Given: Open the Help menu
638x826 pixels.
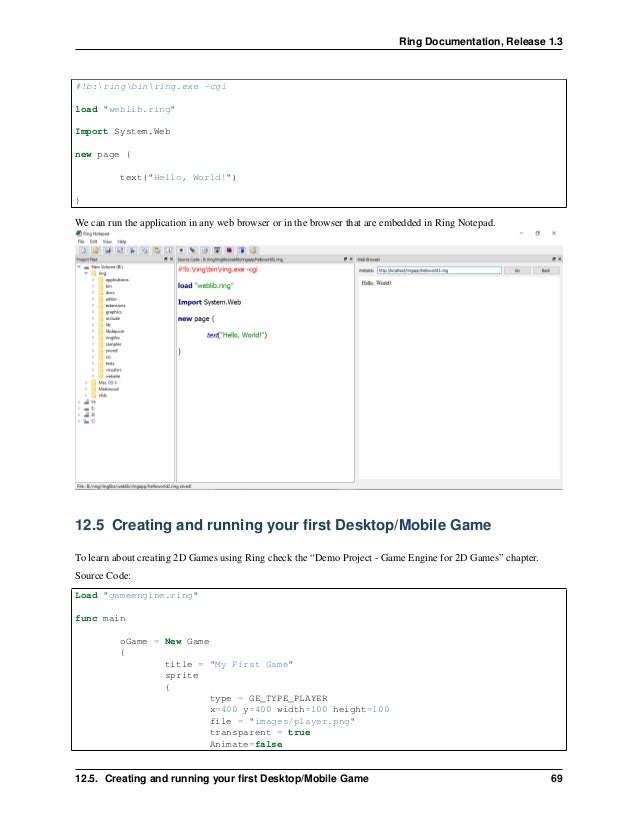Looking at the screenshot, I should pyautogui.click(x=122, y=242).
